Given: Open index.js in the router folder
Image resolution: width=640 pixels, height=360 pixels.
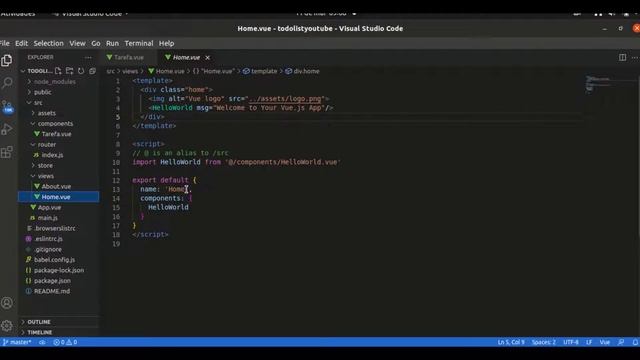Looking at the screenshot, I should pos(52,155).
